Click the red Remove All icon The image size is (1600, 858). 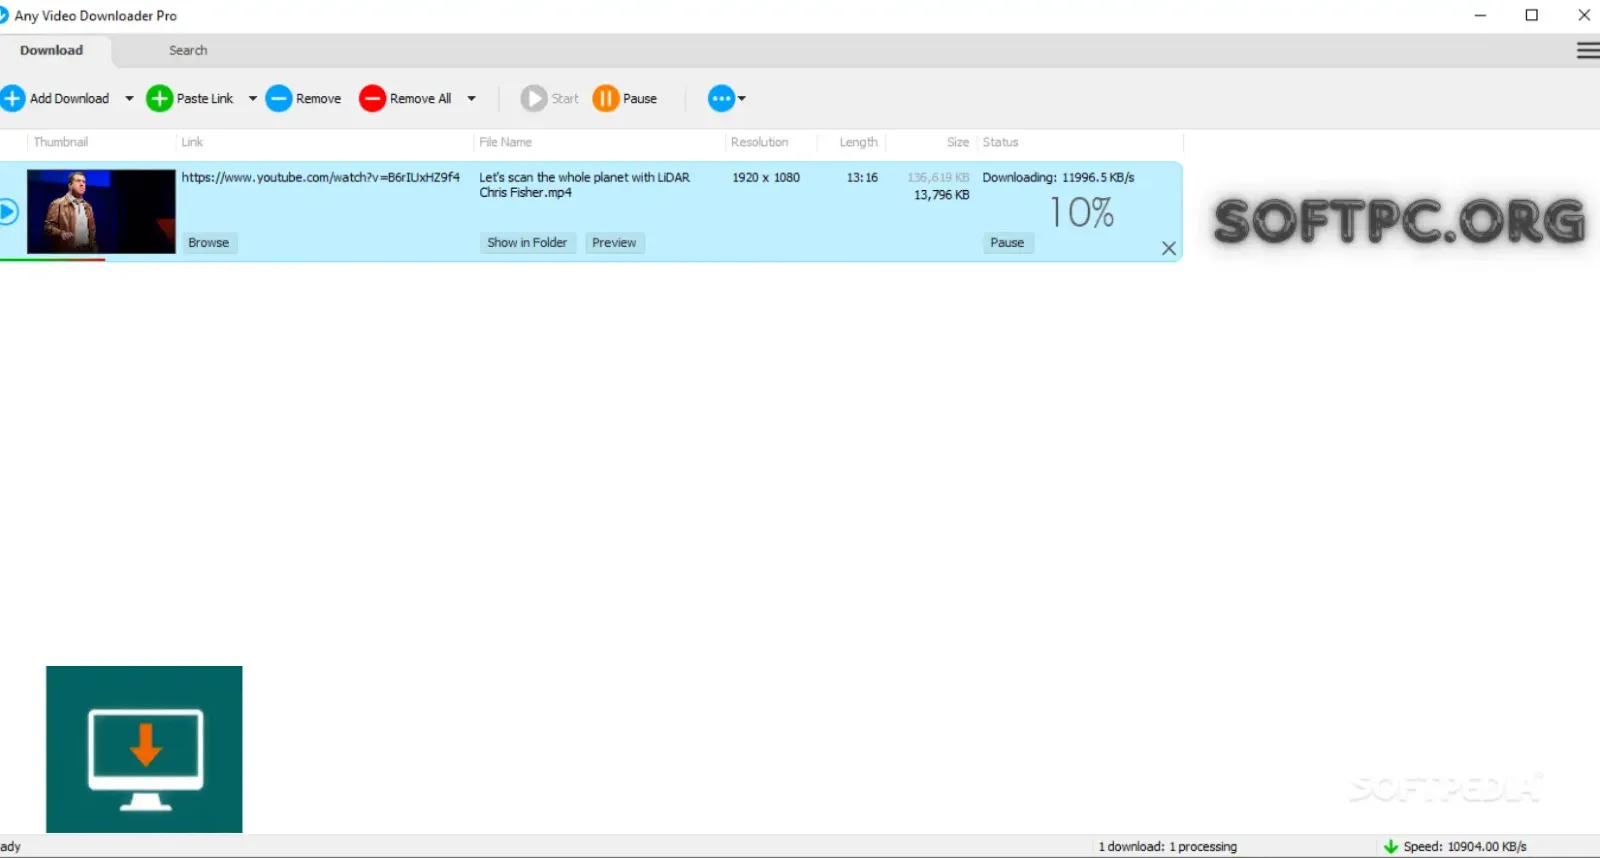372,98
